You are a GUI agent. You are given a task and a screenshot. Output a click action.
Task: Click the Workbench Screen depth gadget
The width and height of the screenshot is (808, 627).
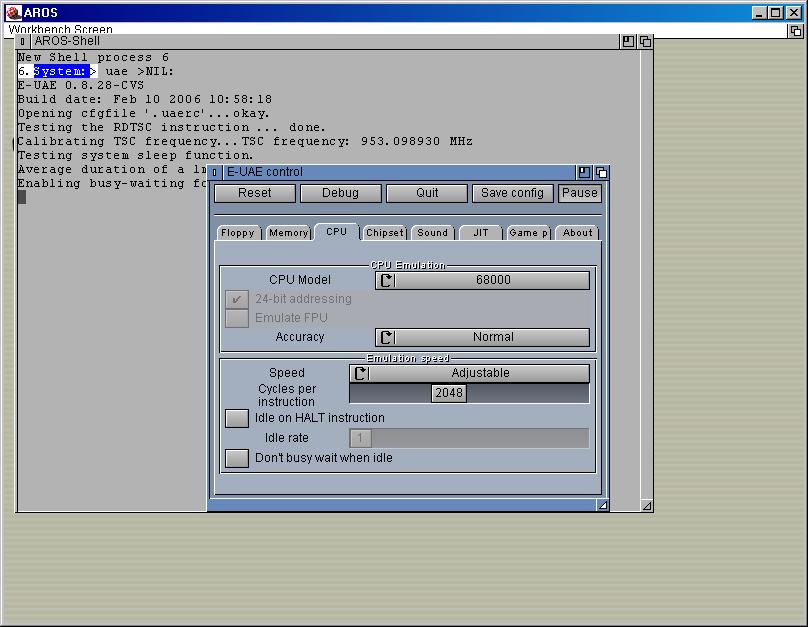pyautogui.click(x=796, y=30)
